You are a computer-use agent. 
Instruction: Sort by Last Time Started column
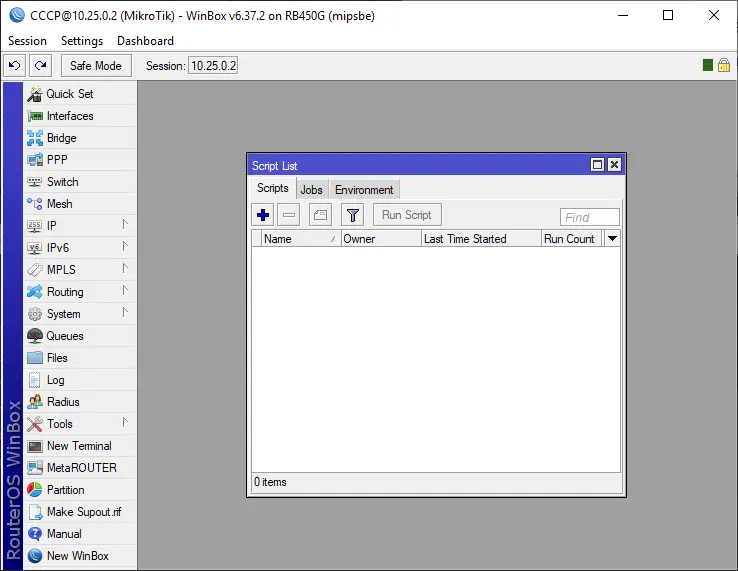tap(481, 239)
